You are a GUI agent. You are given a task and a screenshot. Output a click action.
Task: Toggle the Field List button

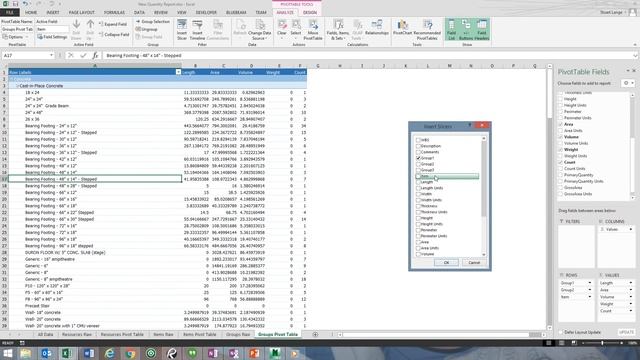(451, 29)
